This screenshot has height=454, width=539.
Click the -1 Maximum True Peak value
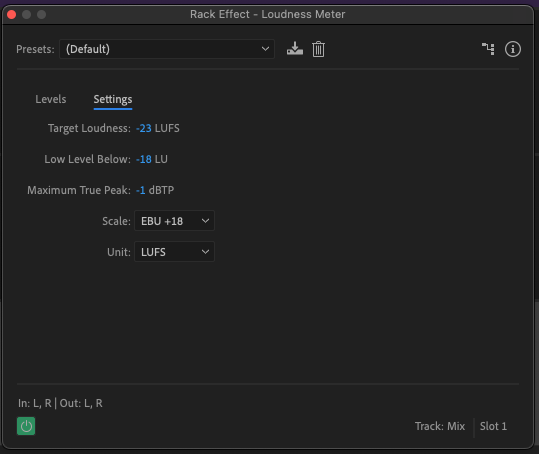141,190
